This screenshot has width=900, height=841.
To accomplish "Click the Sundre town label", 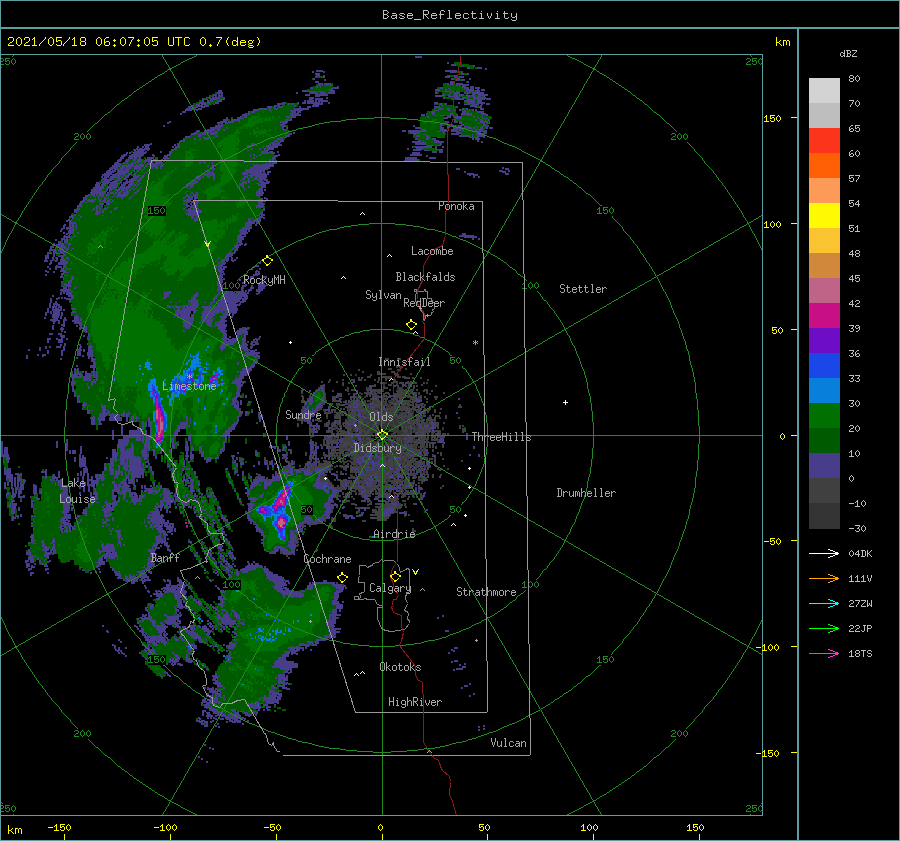I will point(303,414).
